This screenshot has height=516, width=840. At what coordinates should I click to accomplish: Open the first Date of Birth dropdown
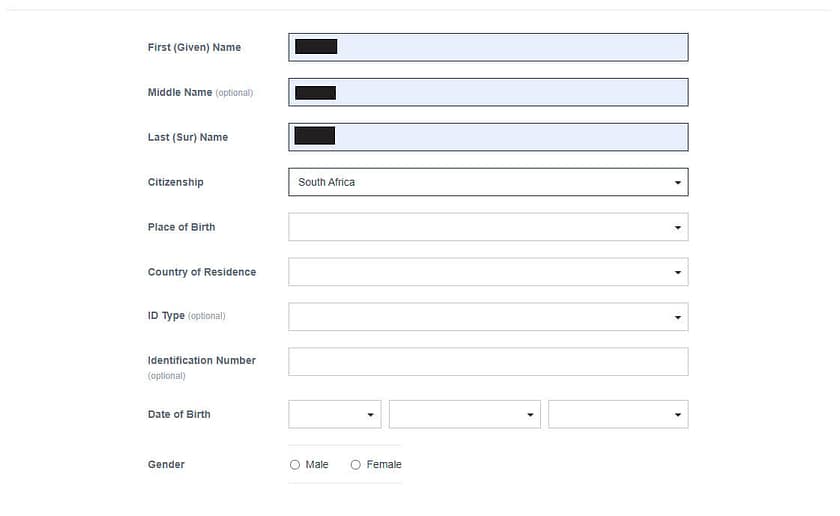coord(334,414)
